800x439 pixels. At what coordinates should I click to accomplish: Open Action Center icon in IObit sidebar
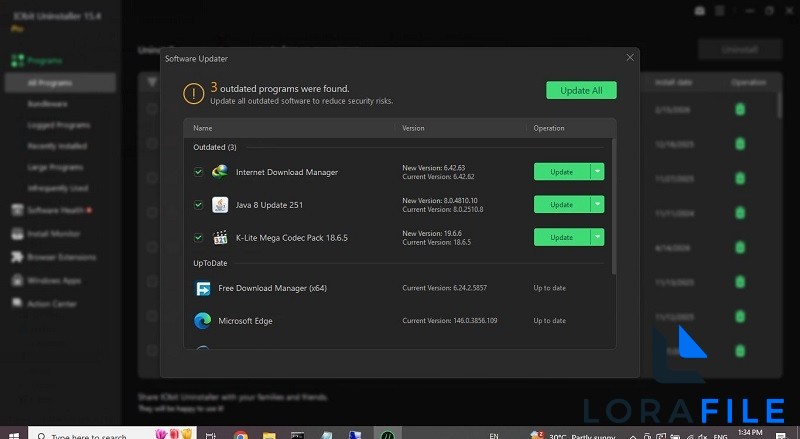(x=17, y=303)
